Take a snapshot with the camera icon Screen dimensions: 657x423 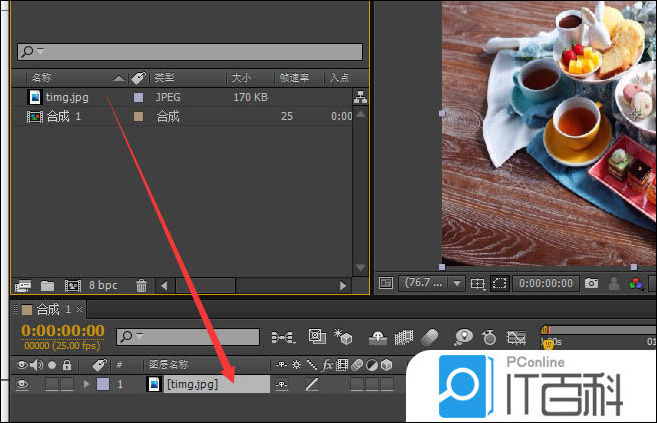pyautogui.click(x=592, y=284)
